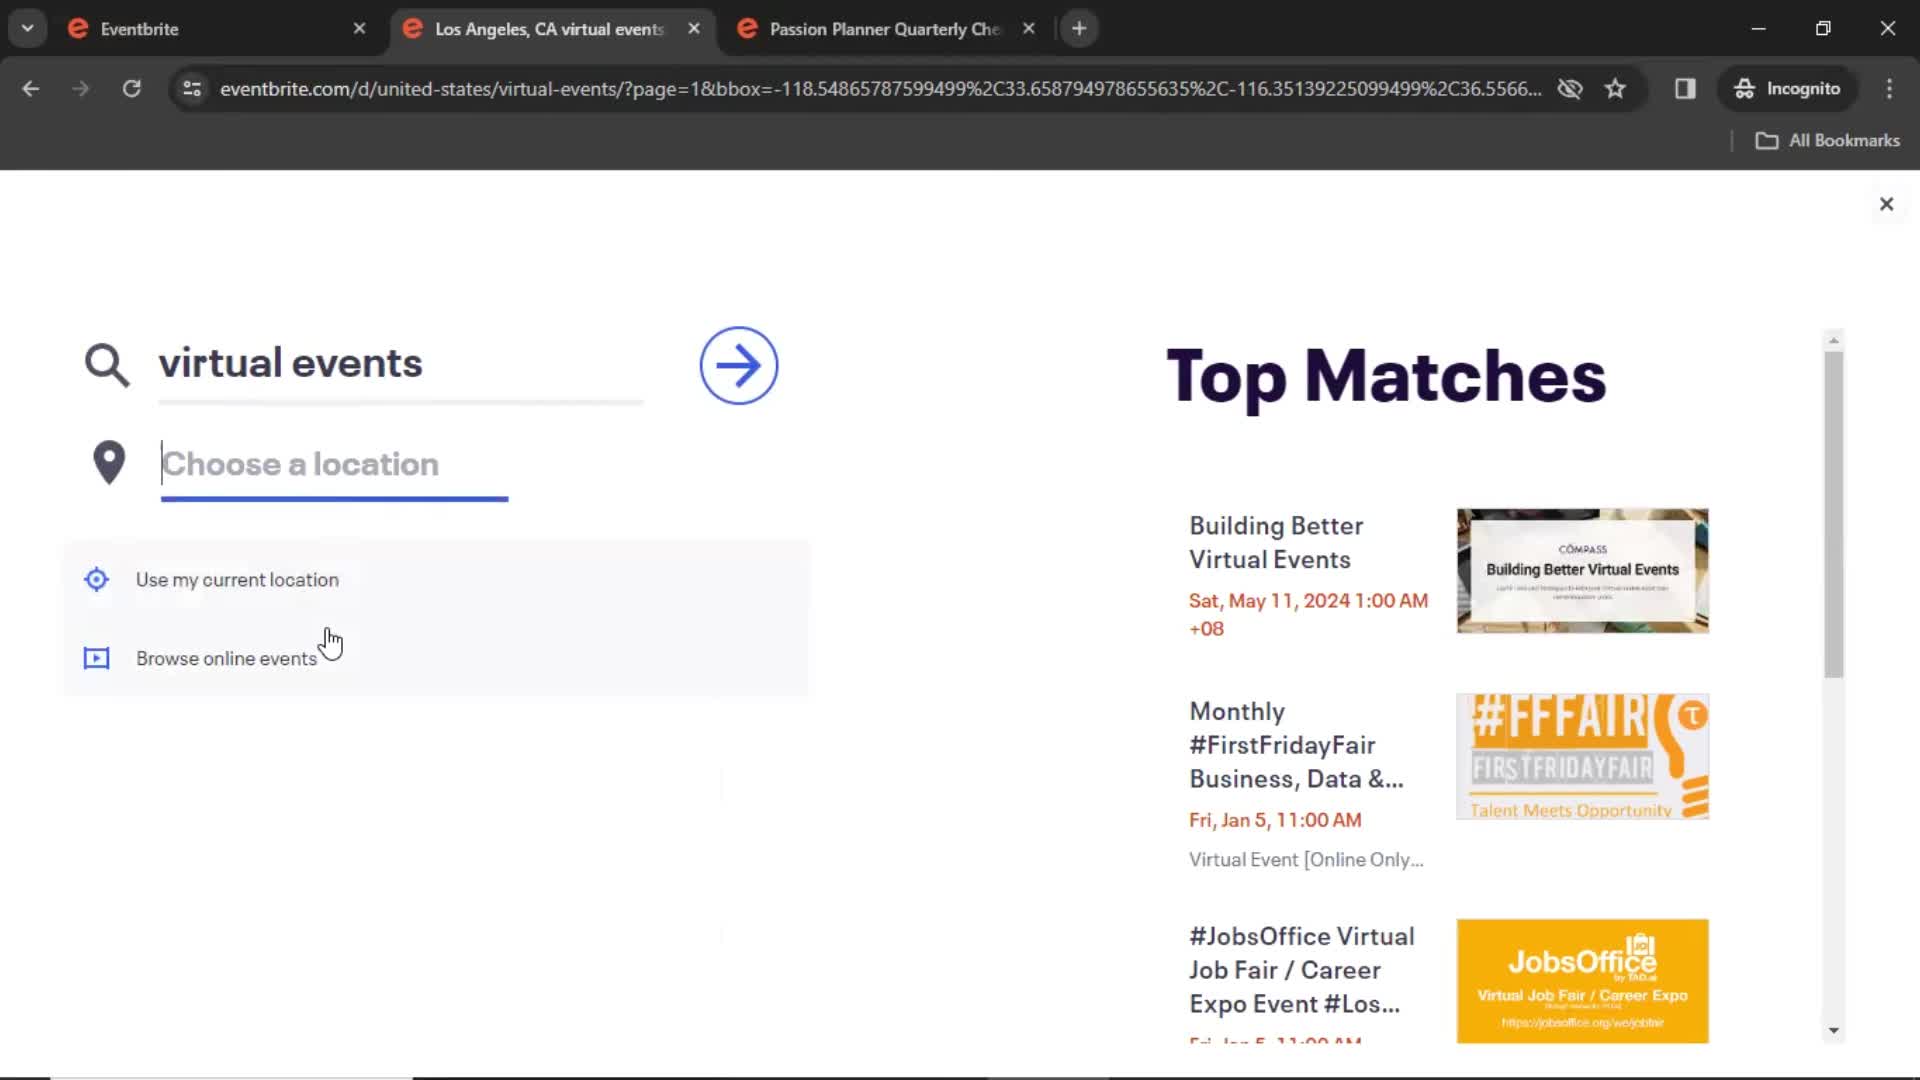Image resolution: width=1920 pixels, height=1080 pixels.
Task: Close the Los Angeles virtual events tab
Action: coord(694,29)
